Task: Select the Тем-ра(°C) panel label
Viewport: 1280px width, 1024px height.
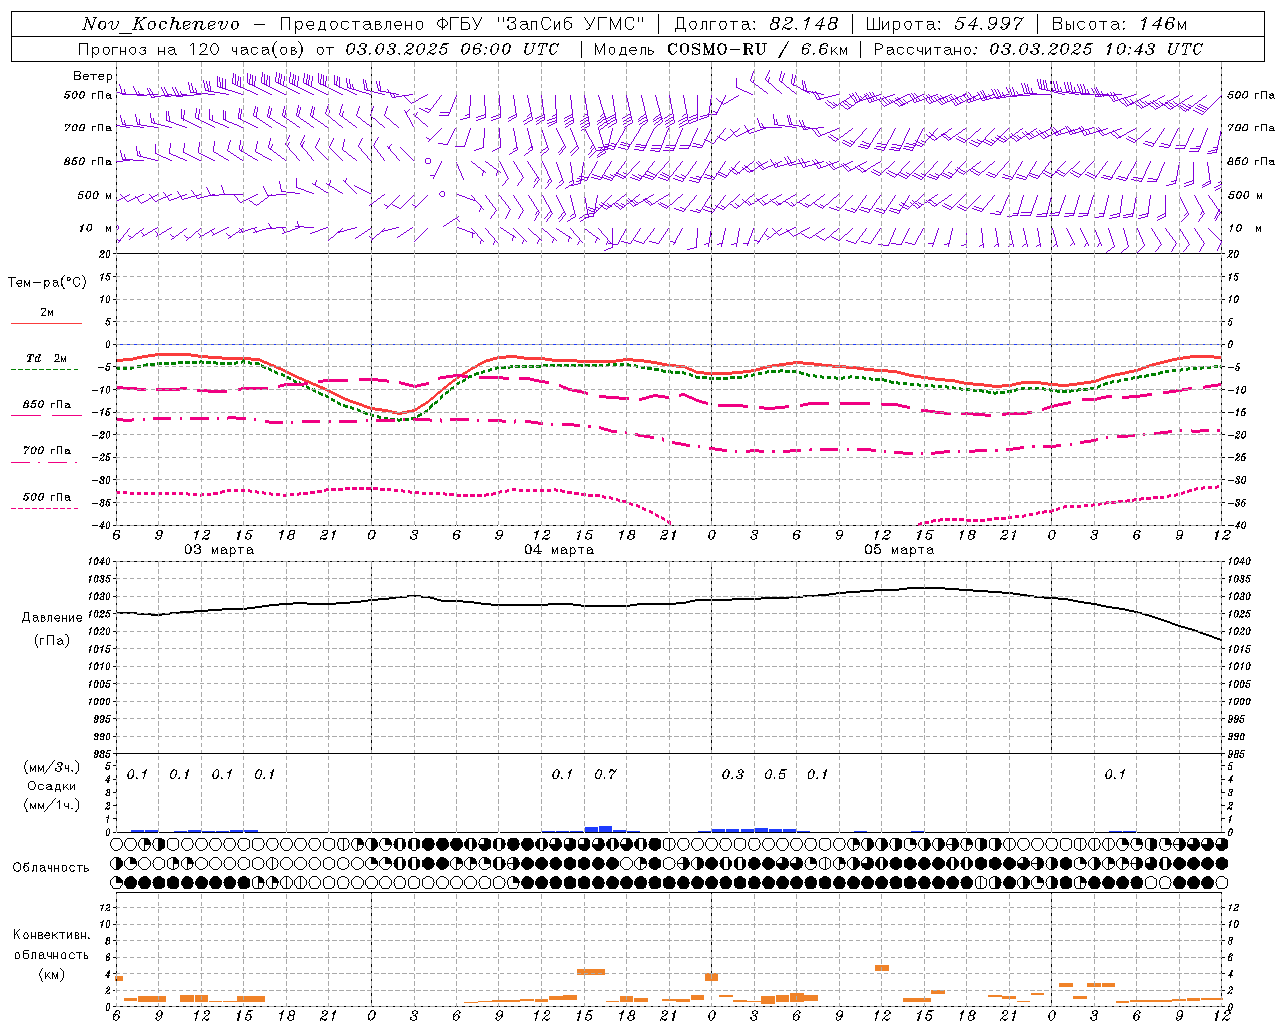Action: pos(47,283)
